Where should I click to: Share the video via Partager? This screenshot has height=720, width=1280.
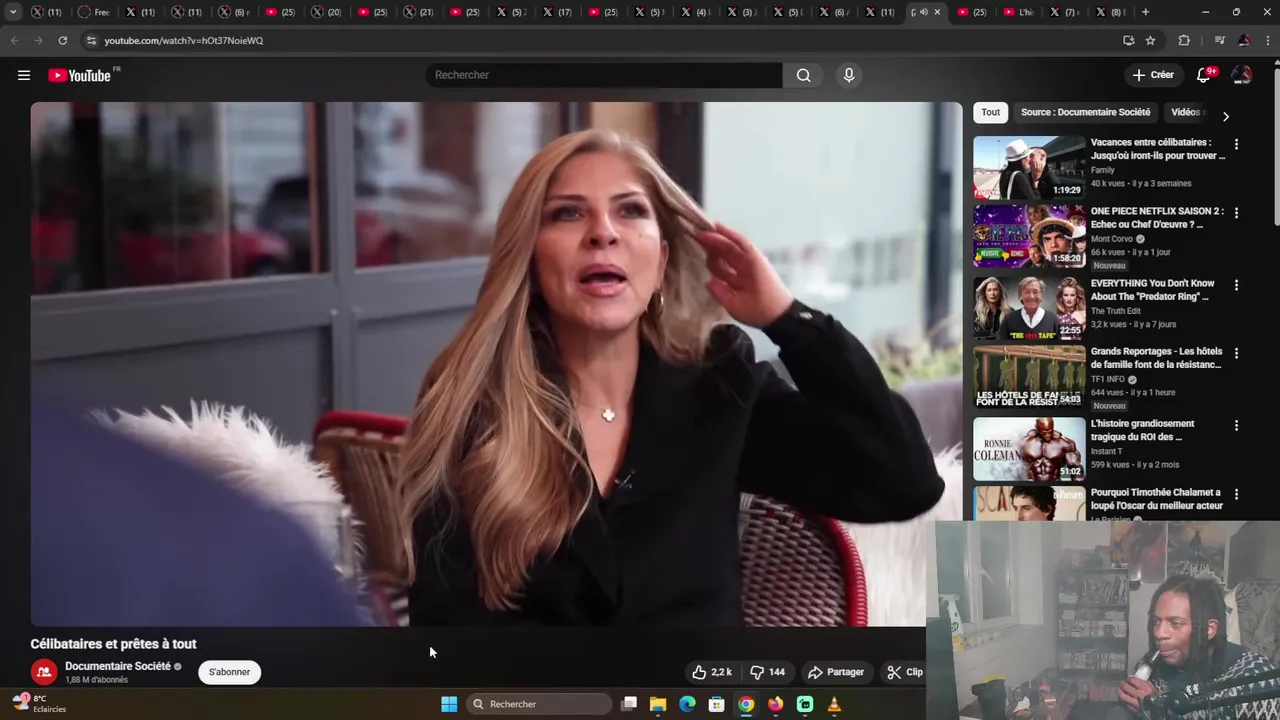point(836,672)
